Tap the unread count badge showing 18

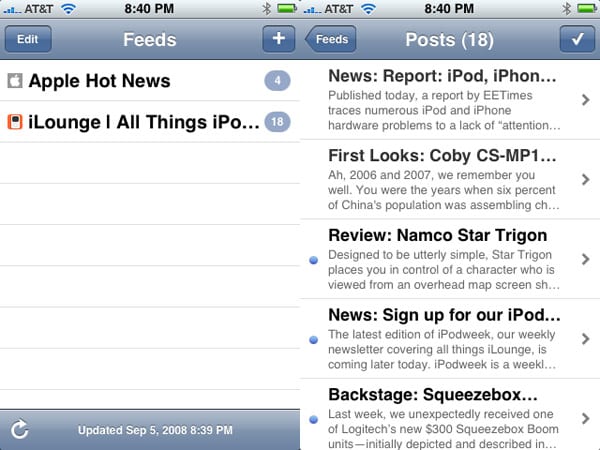(276, 122)
